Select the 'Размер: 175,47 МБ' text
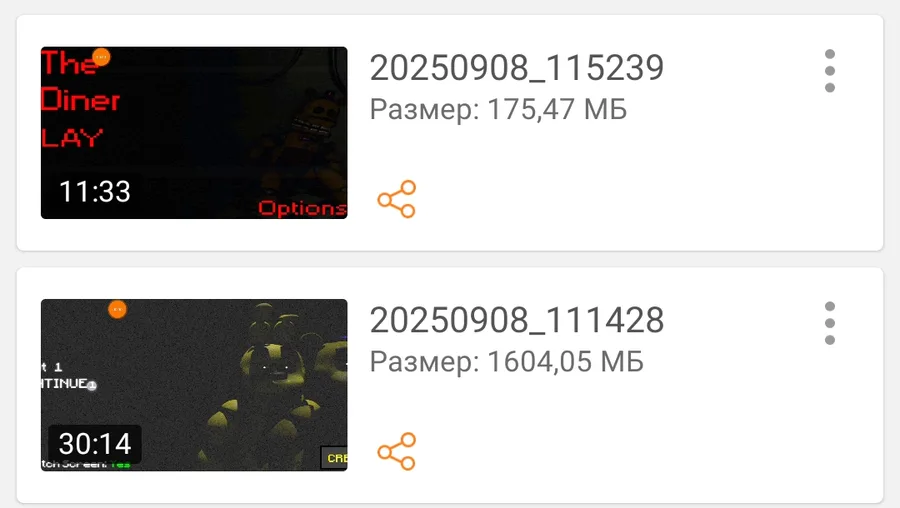Viewport: 900px width, 508px height. (498, 109)
